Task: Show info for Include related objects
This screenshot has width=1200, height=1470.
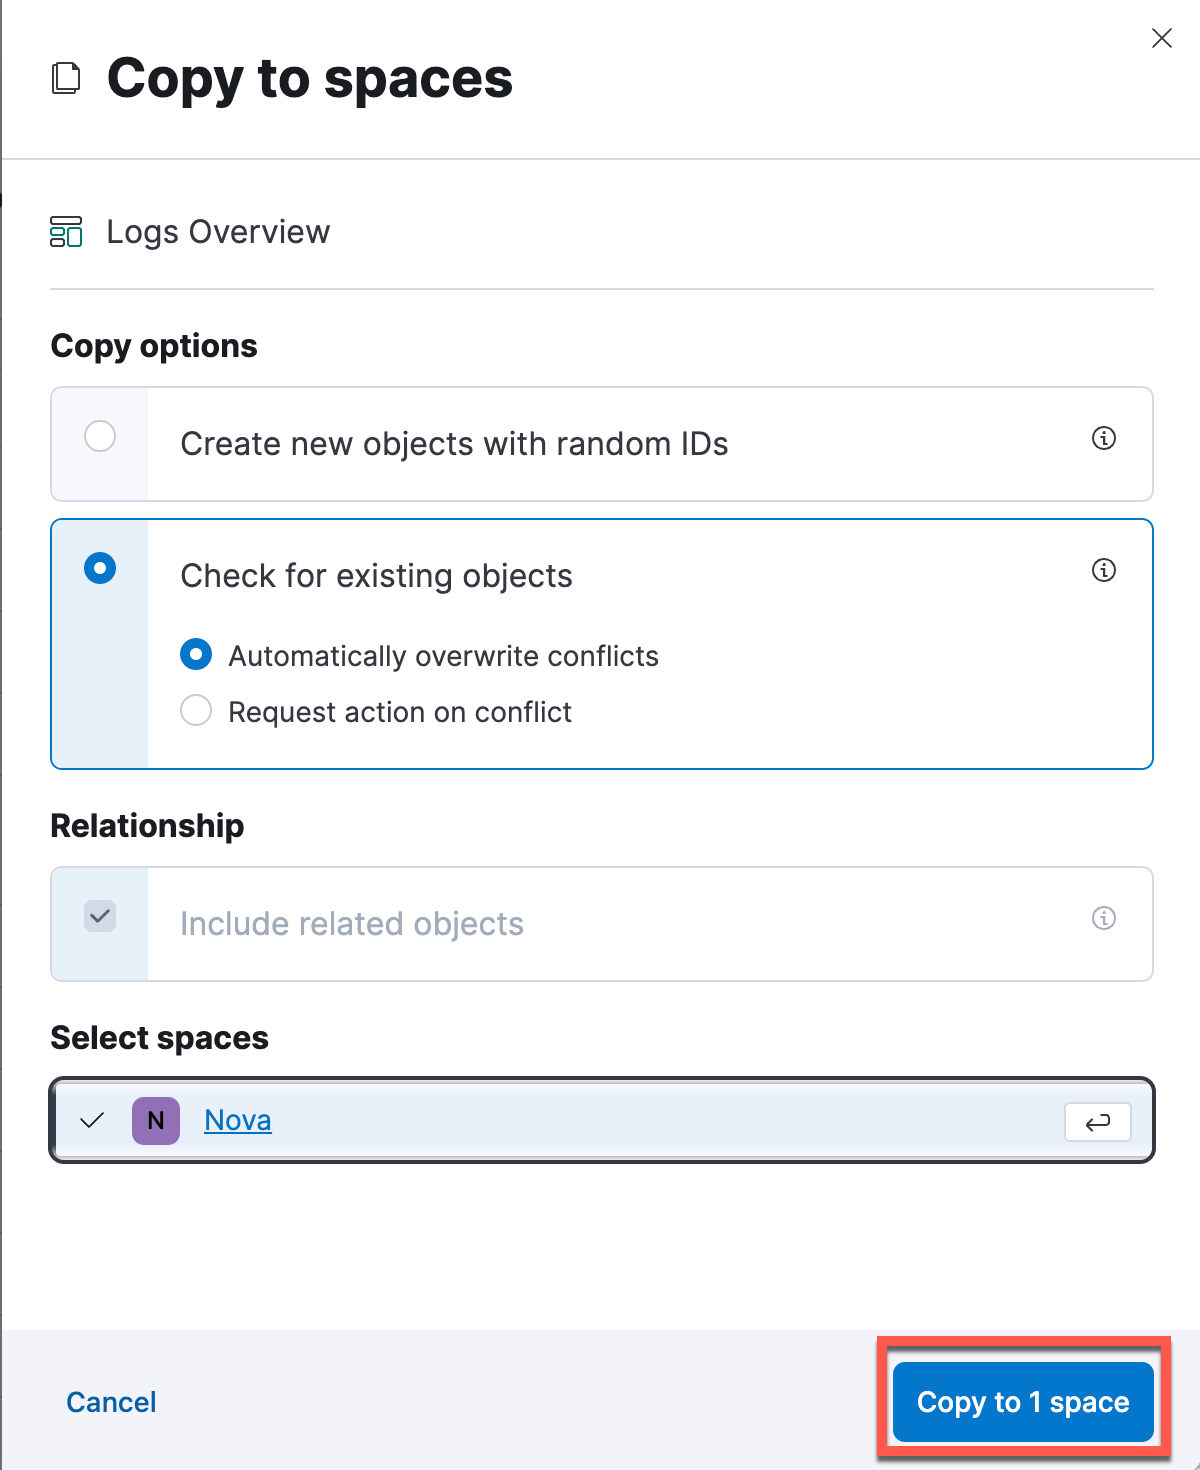Action: (x=1104, y=918)
